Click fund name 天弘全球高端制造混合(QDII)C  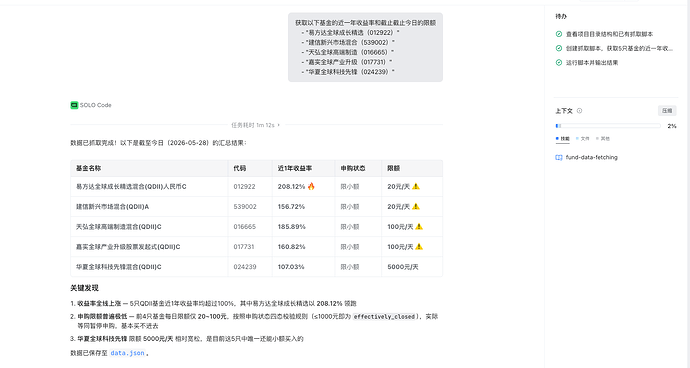pyautogui.click(x=119, y=227)
